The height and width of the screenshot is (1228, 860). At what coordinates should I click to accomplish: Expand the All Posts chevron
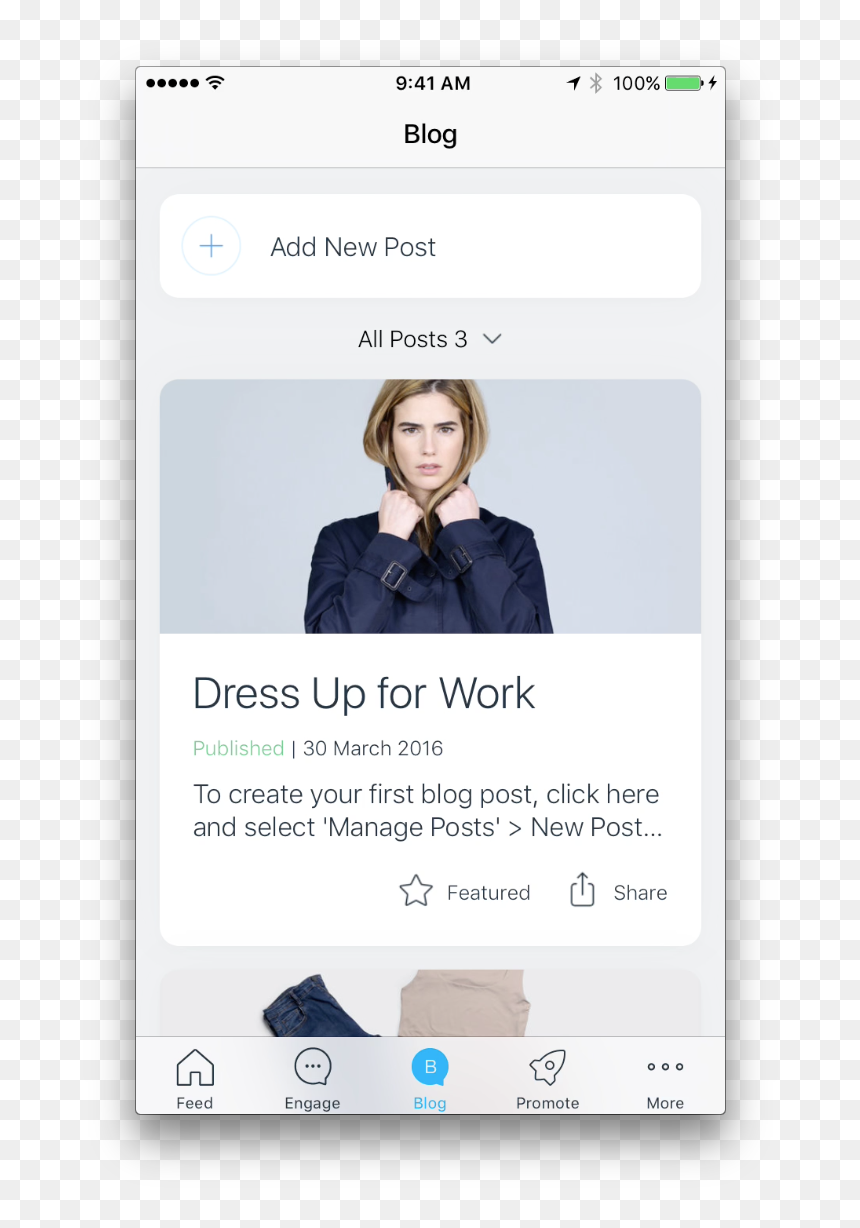(492, 339)
